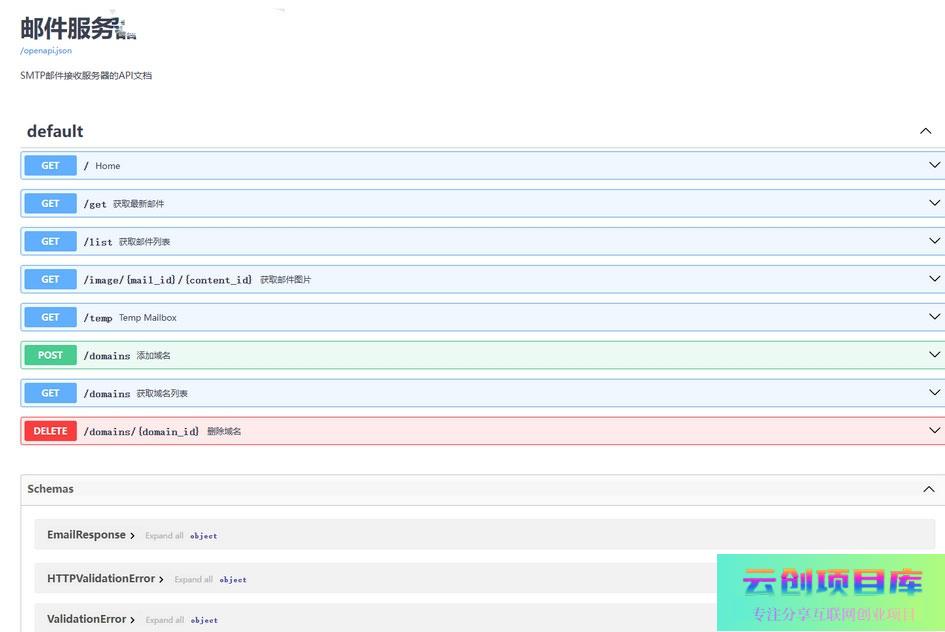The width and height of the screenshot is (945, 632).
Task: Click Expand all next to HTTPValidationError
Action: click(193, 580)
